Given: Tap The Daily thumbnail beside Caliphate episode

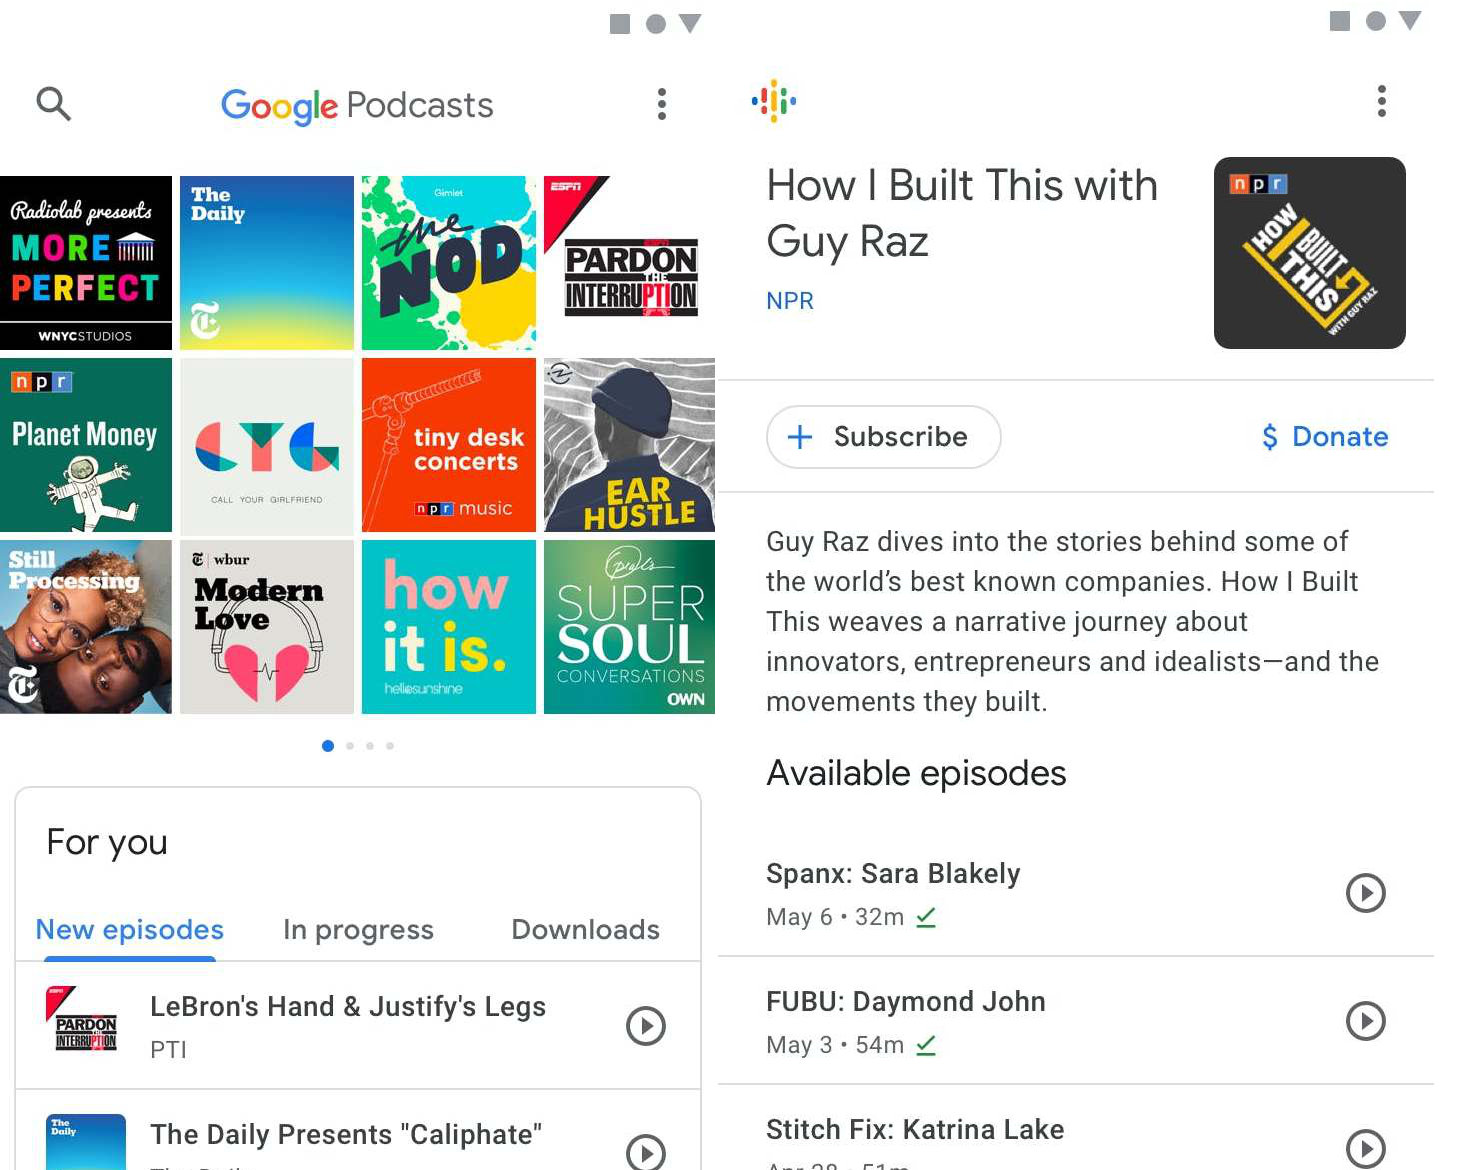Looking at the screenshot, I should (x=86, y=1142).
